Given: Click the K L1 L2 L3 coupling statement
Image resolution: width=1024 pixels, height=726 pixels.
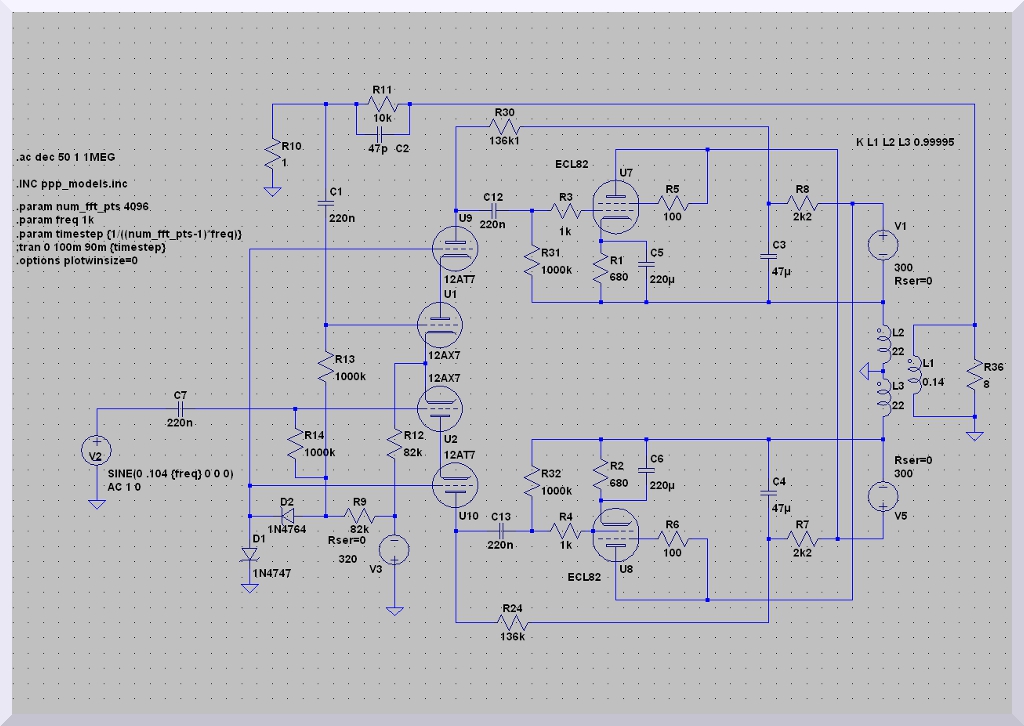Looking at the screenshot, I should click(x=905, y=142).
